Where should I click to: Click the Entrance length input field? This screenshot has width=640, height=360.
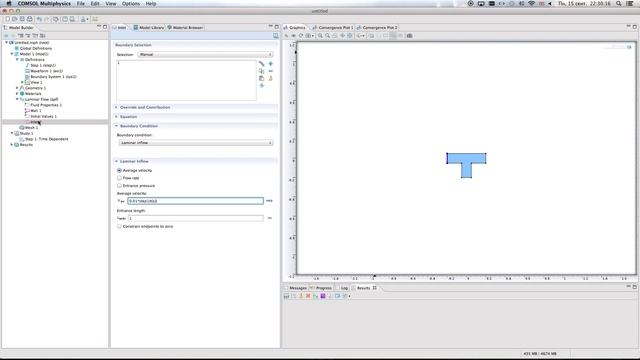[196, 218]
